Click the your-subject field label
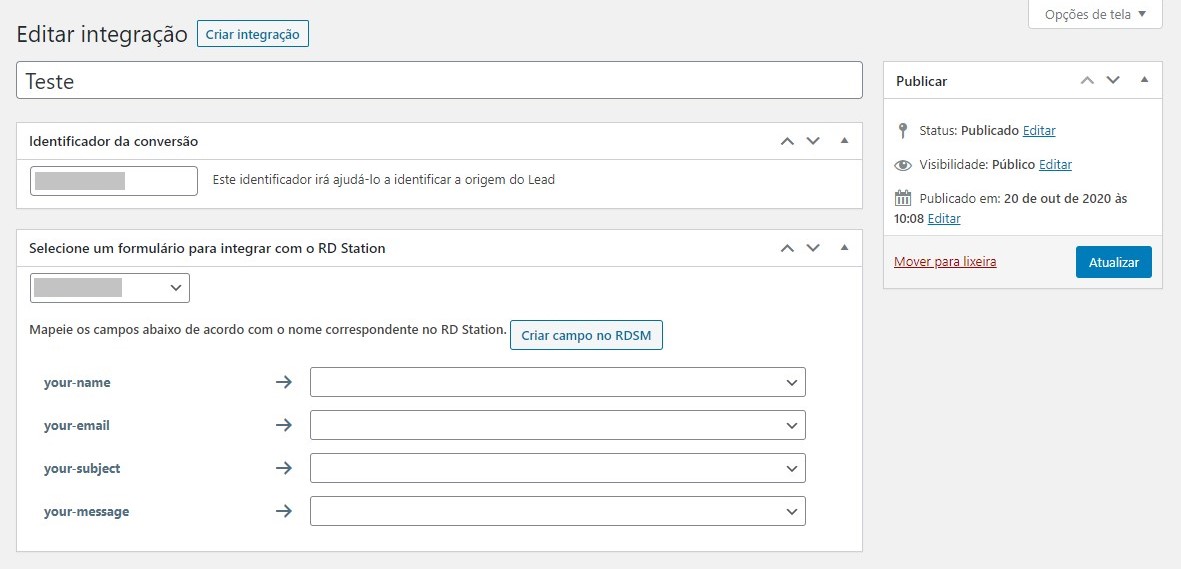This screenshot has height=569, width=1181. [x=82, y=469]
